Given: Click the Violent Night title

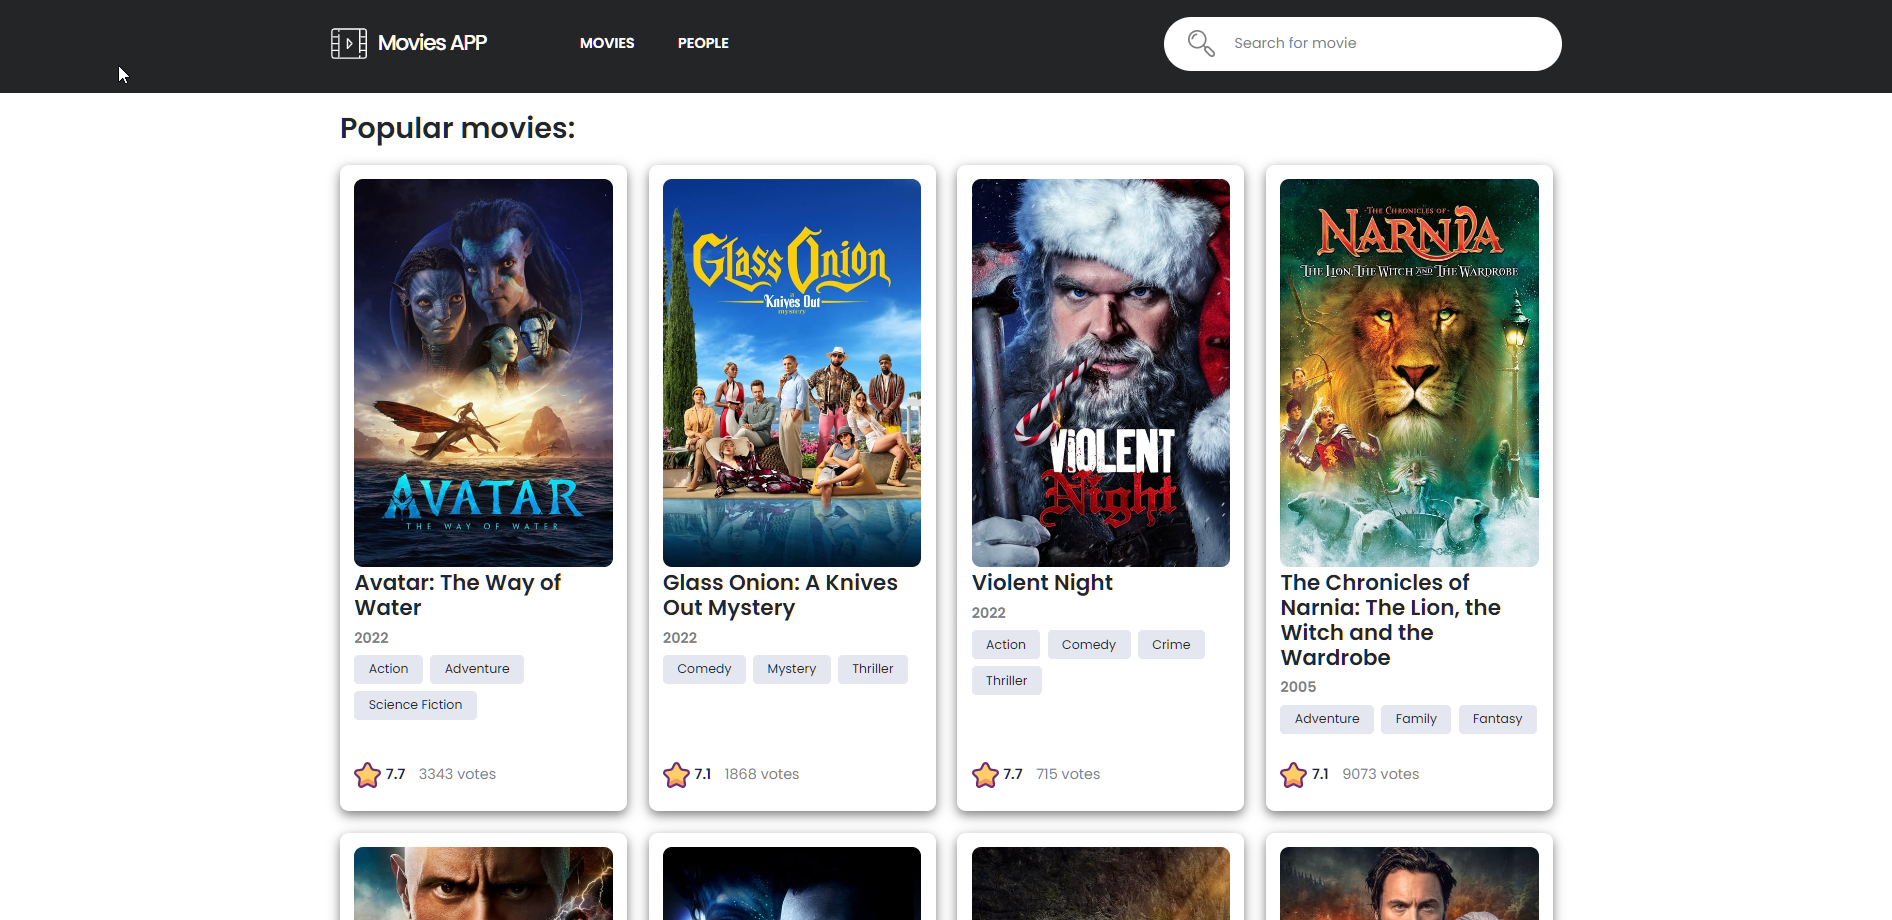Looking at the screenshot, I should click(1042, 583).
